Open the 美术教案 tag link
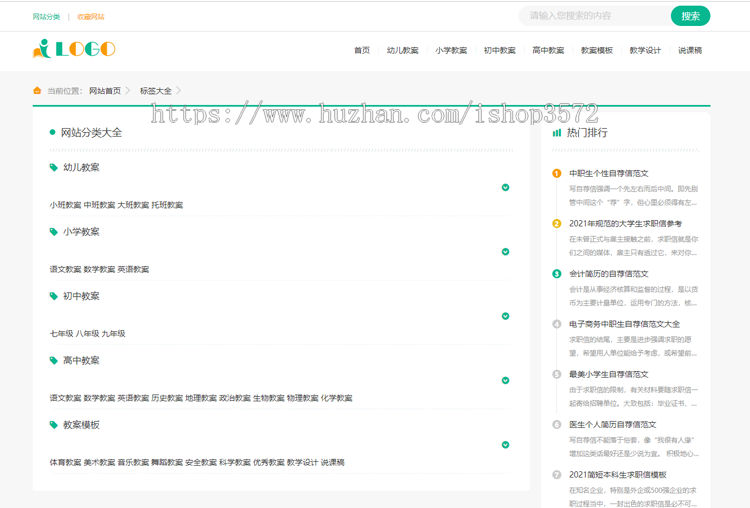Screen dimensions: 750x508 (99, 463)
